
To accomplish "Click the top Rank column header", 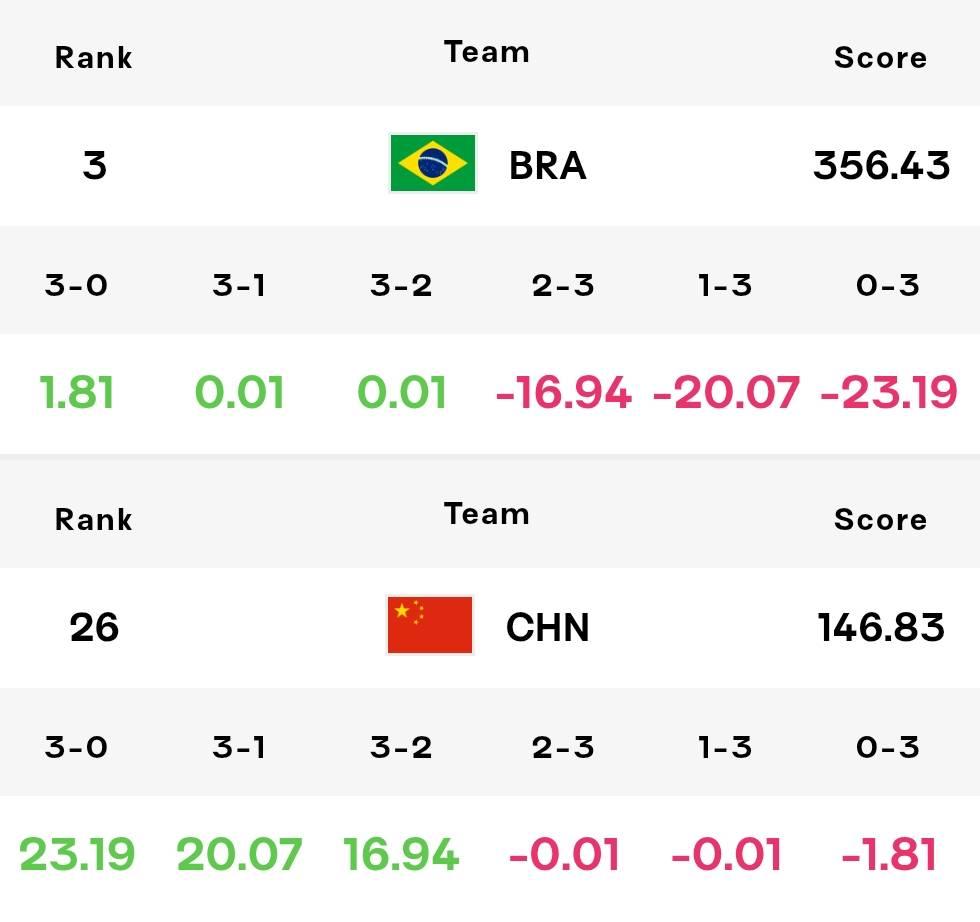I will pyautogui.click(x=94, y=58).
